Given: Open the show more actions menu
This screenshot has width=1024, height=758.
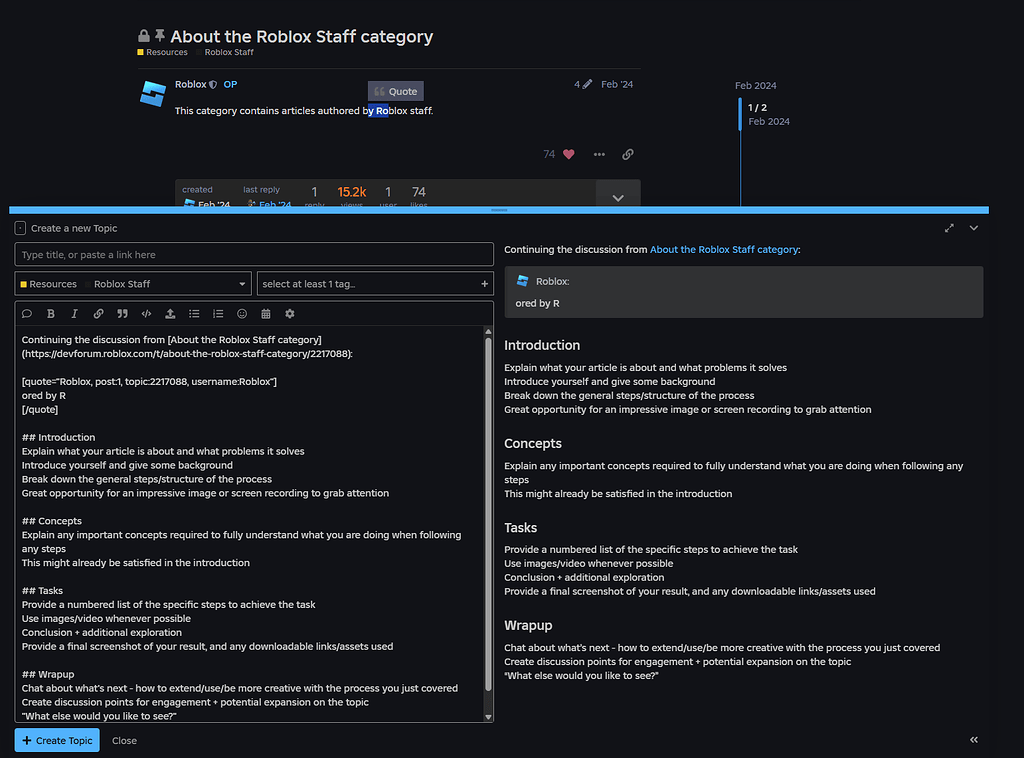Looking at the screenshot, I should 599,154.
